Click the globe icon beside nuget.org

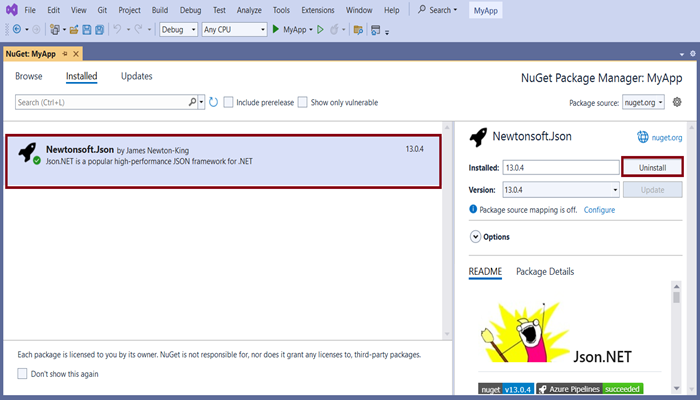[642, 137]
